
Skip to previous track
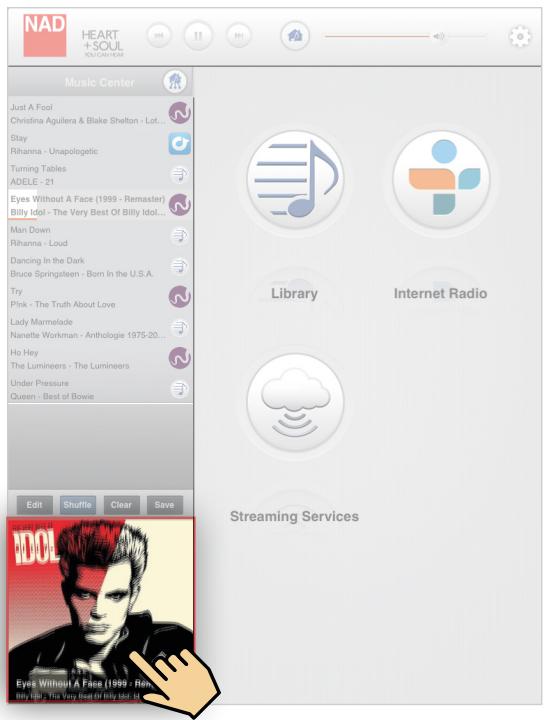(x=158, y=35)
